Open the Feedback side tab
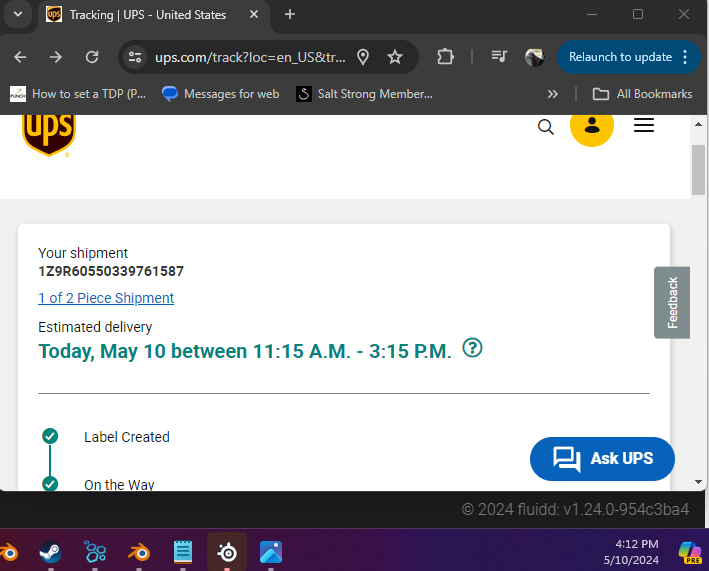 pyautogui.click(x=672, y=302)
